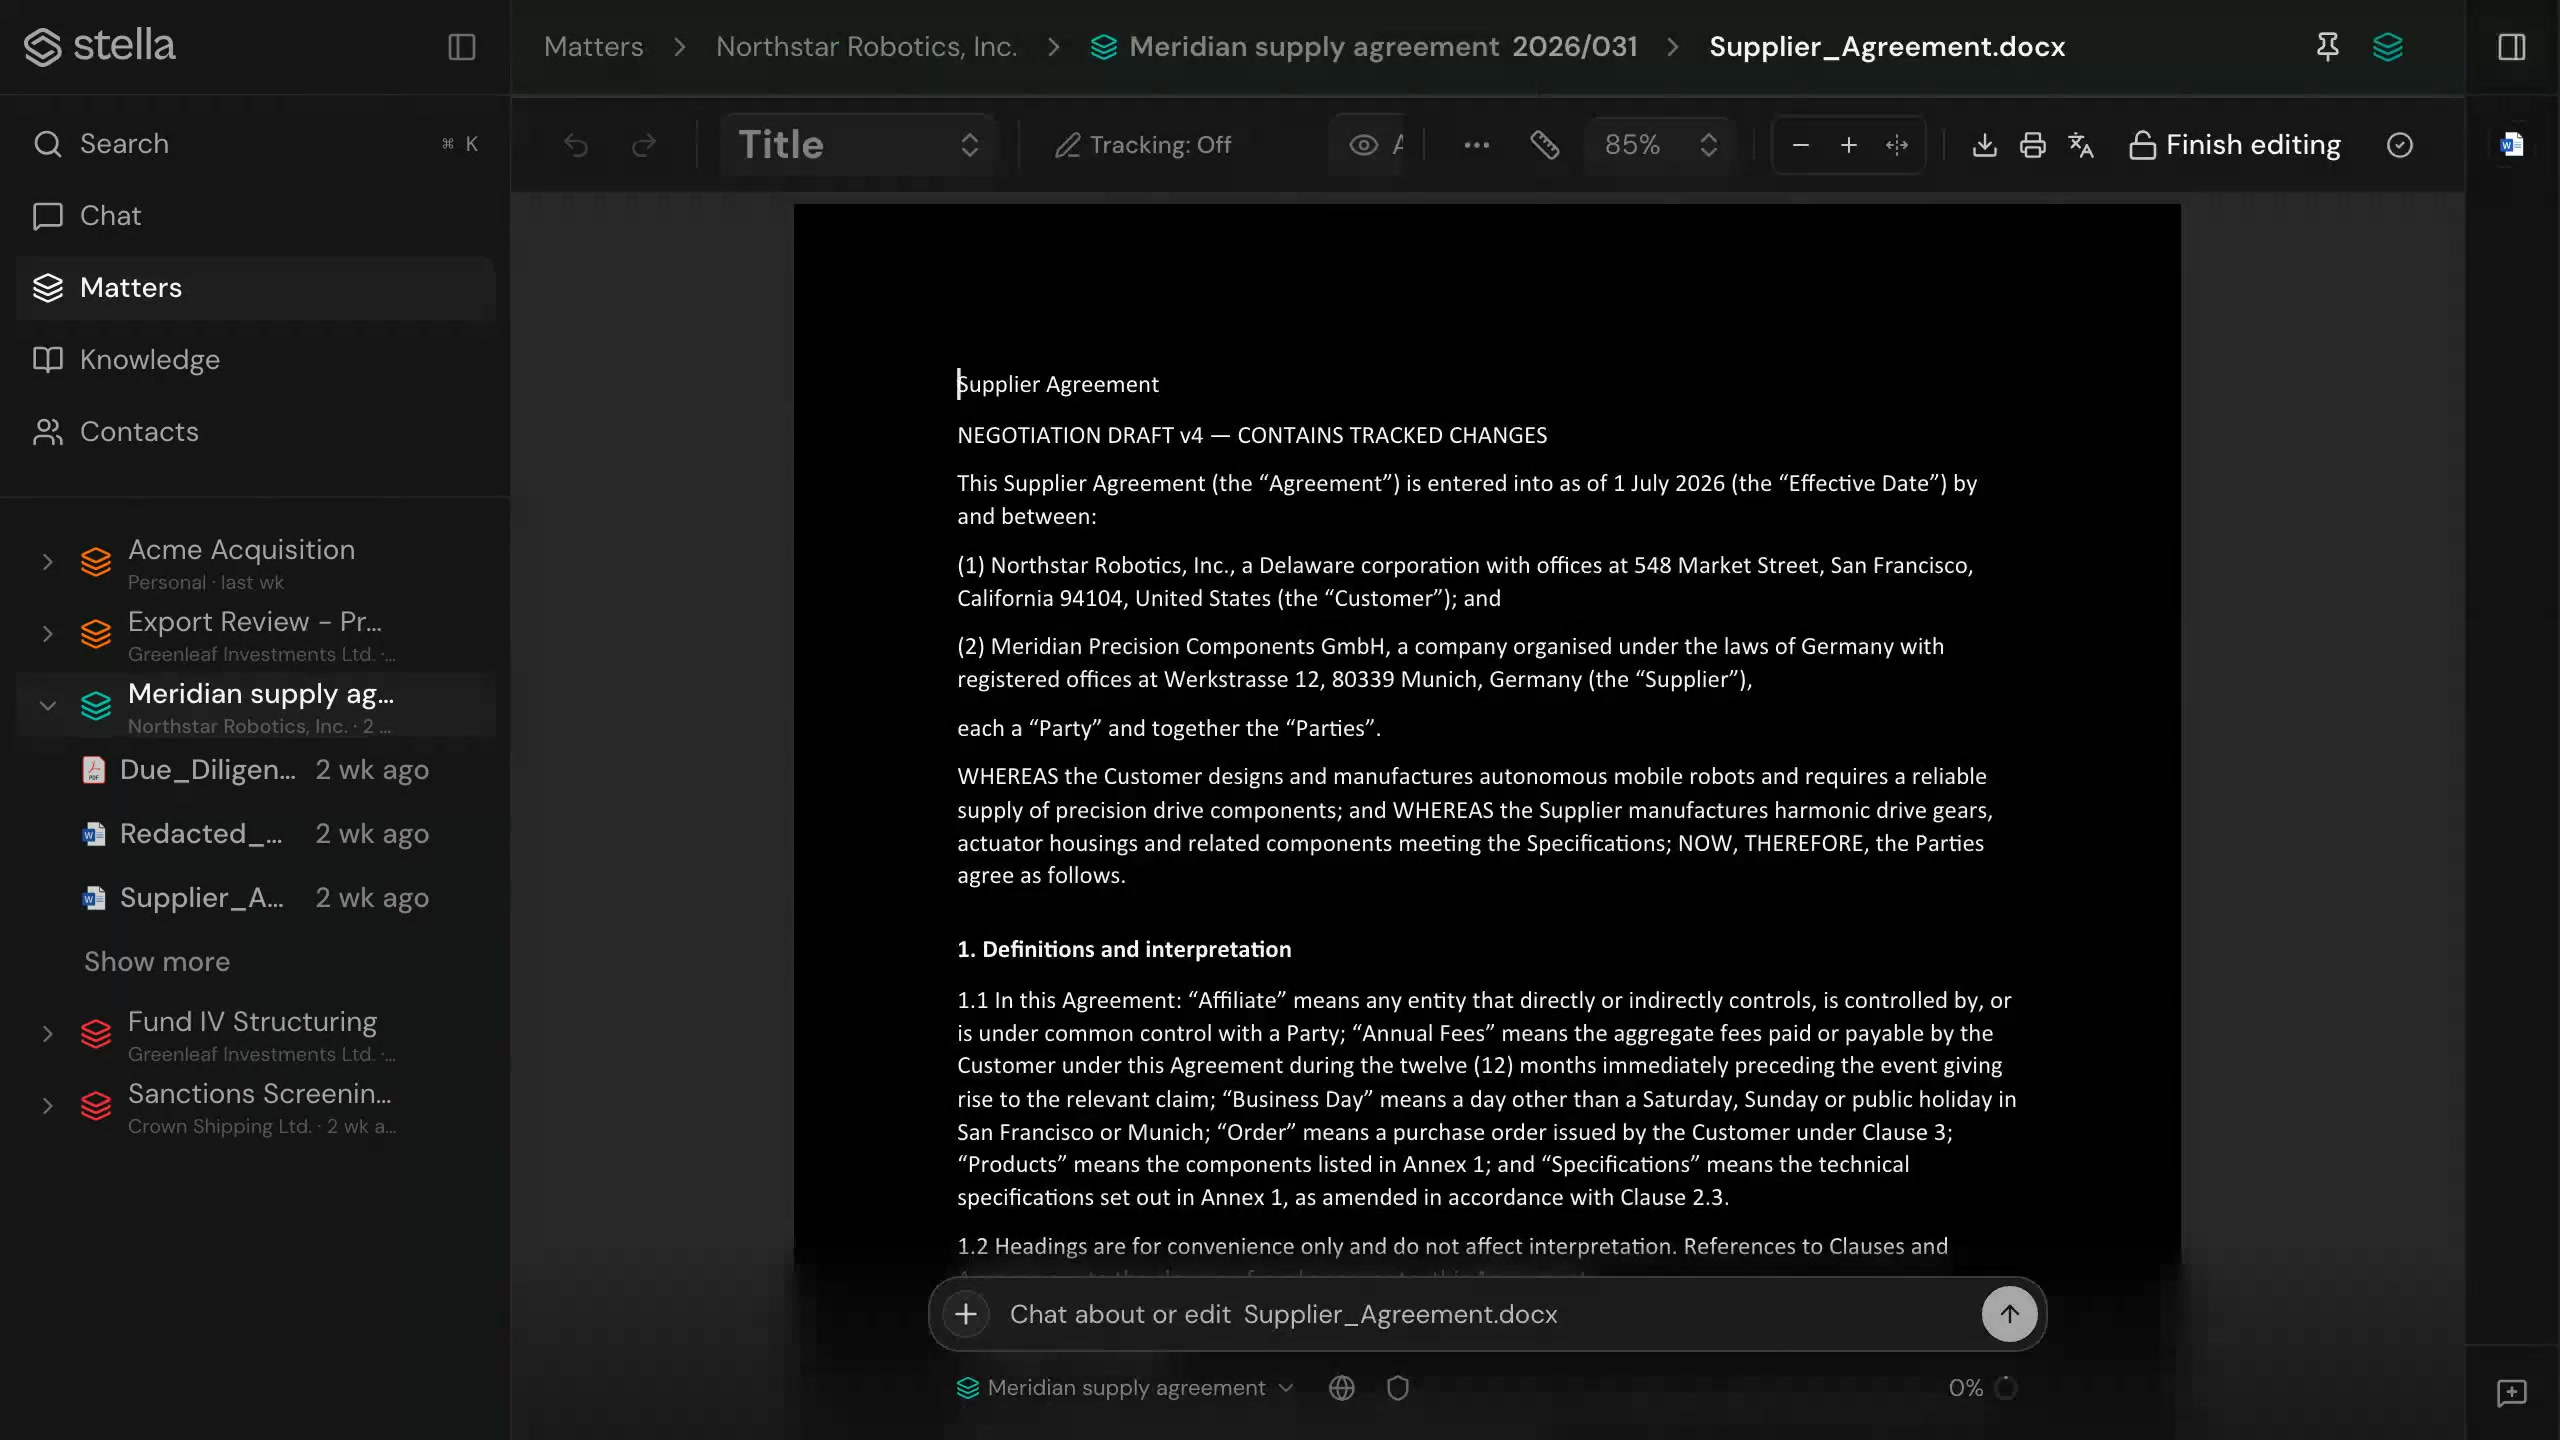Click the checkmark circle status icon
The image size is (2560, 1440).
point(2399,146)
